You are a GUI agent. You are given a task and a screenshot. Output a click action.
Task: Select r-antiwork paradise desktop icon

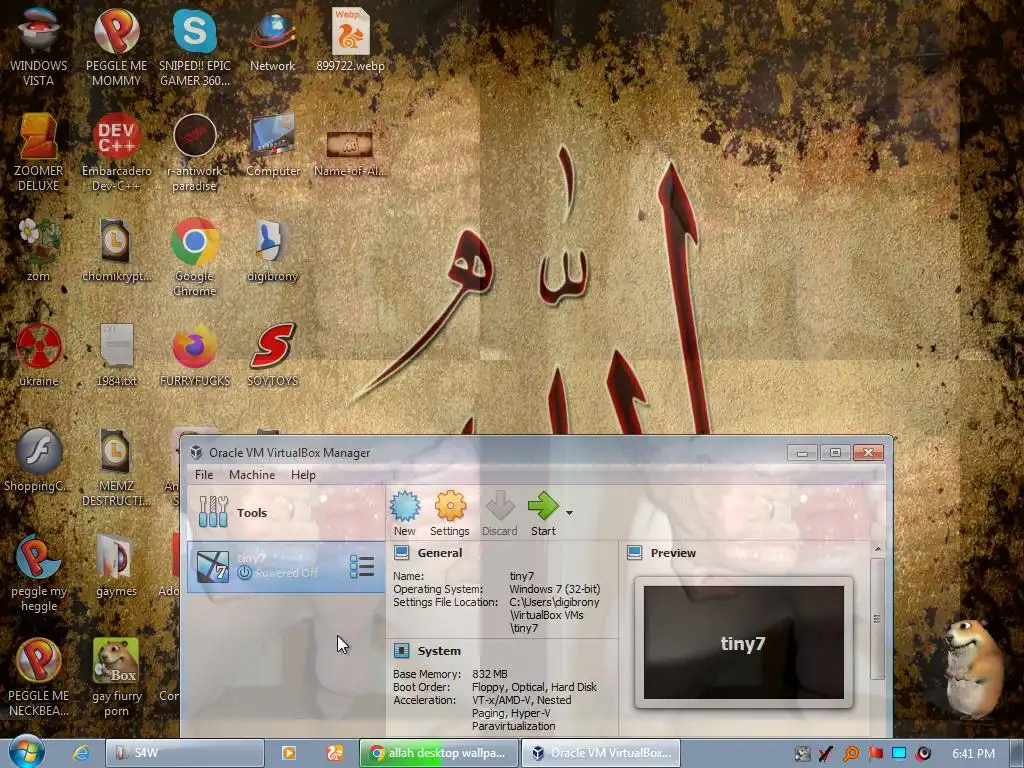(x=195, y=153)
